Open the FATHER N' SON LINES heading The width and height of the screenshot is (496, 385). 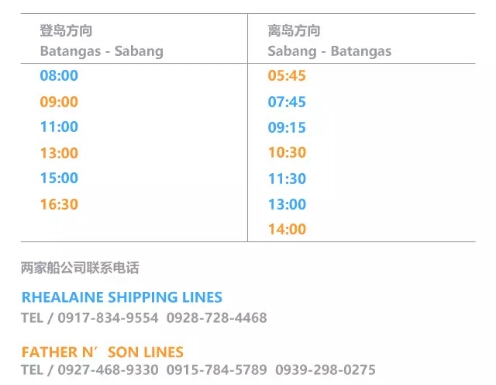tap(102, 352)
